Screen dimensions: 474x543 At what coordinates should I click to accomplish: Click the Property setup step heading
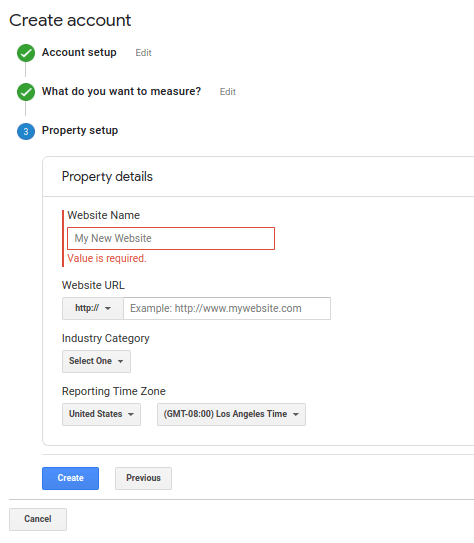pyautogui.click(x=80, y=131)
